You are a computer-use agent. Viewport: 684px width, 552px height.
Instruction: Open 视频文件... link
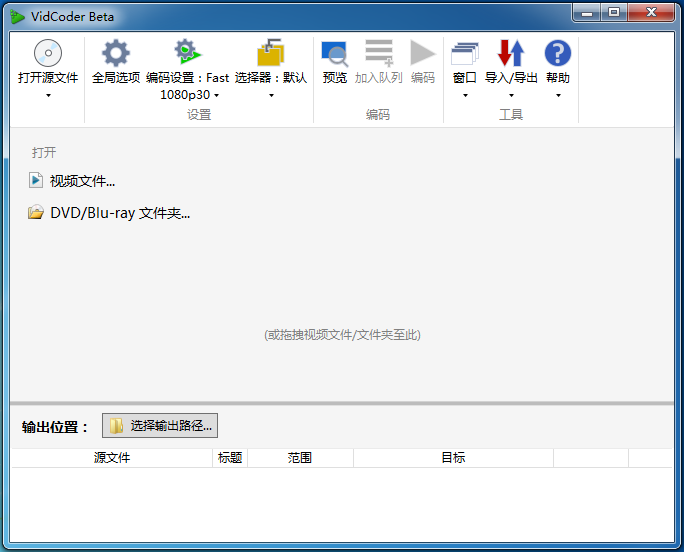pos(82,181)
